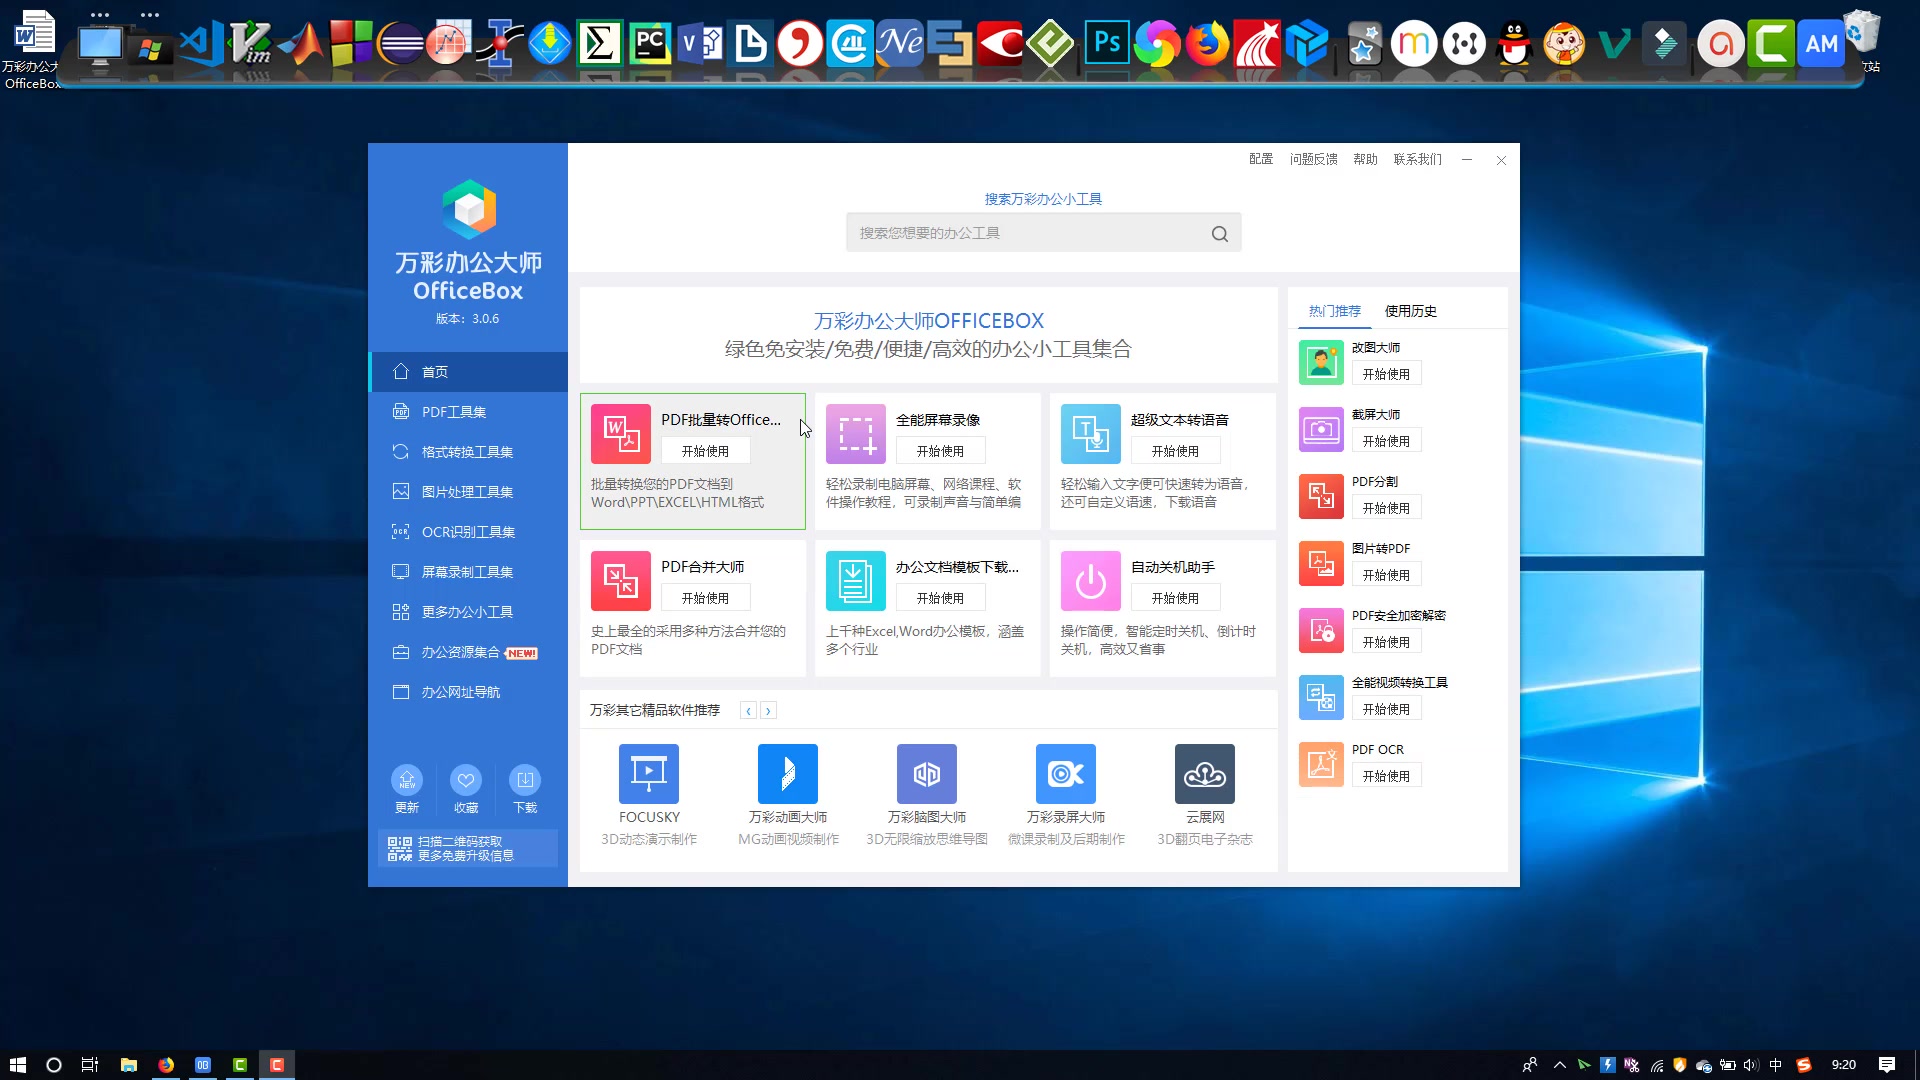Open 超级文本转语音 tool
Viewport: 1920px width, 1080px height.
(x=1172, y=451)
